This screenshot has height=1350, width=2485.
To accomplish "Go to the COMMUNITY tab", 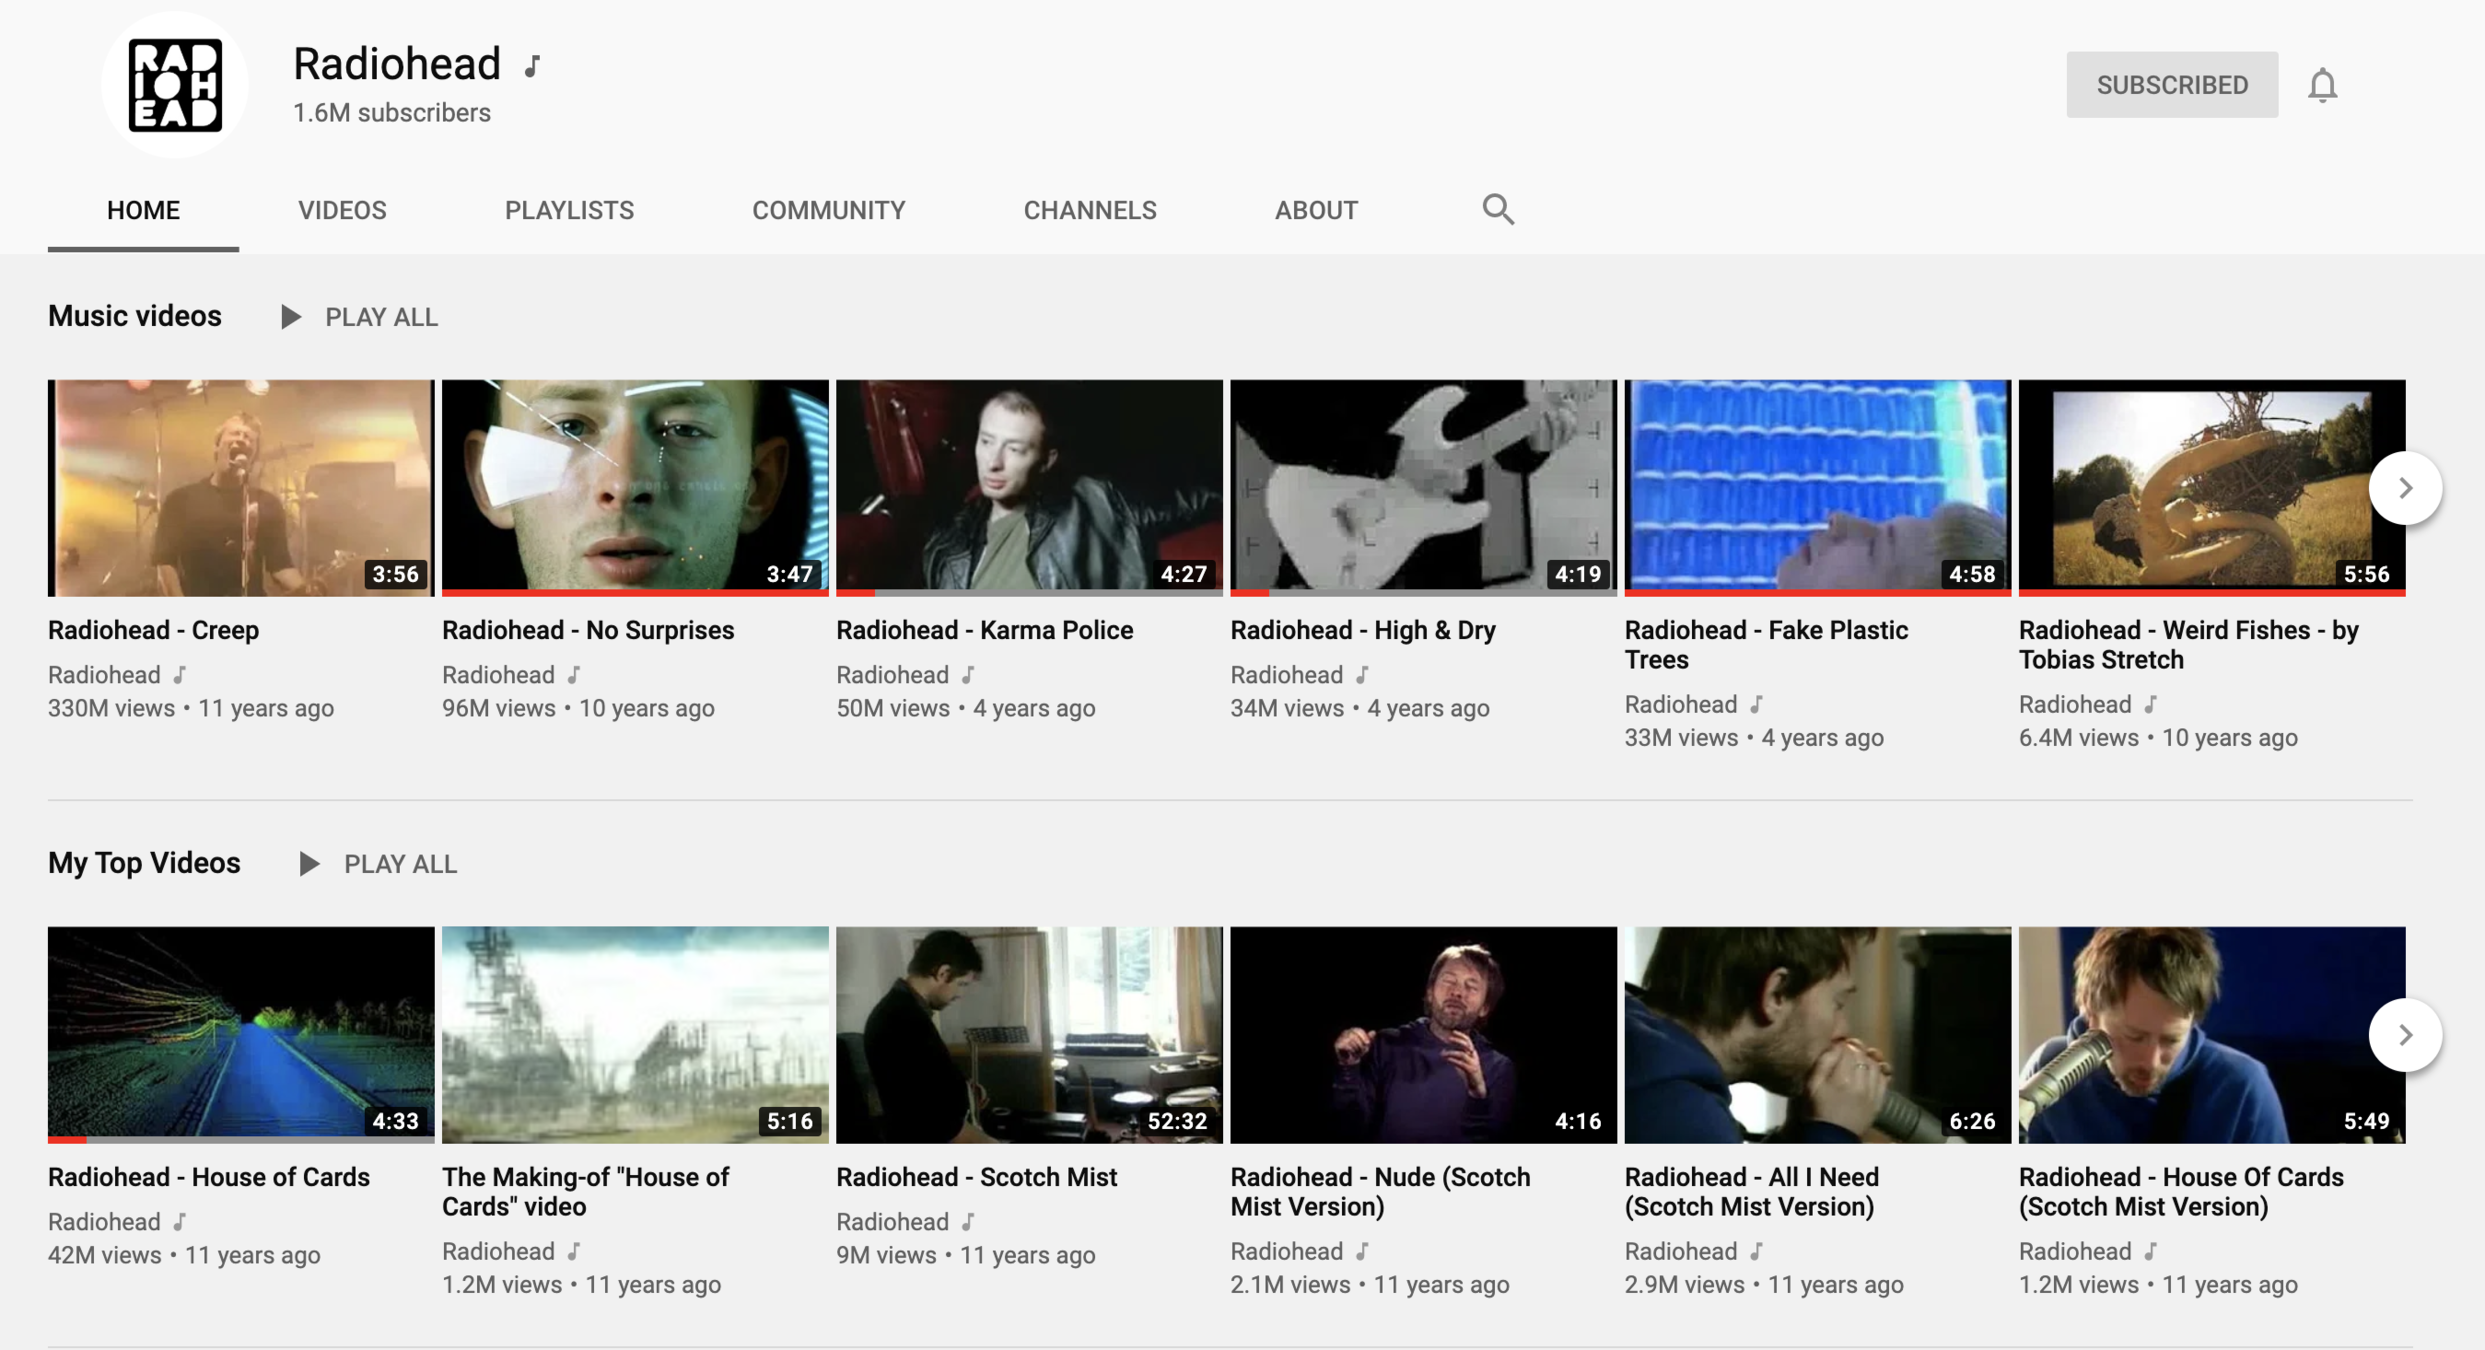I will tap(828, 210).
